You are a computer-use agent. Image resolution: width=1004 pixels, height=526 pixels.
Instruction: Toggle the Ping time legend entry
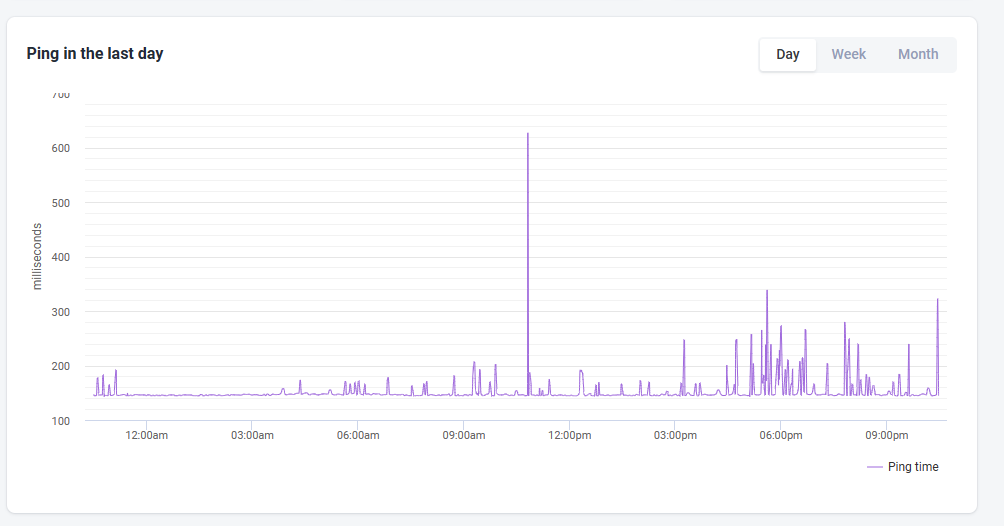click(903, 467)
